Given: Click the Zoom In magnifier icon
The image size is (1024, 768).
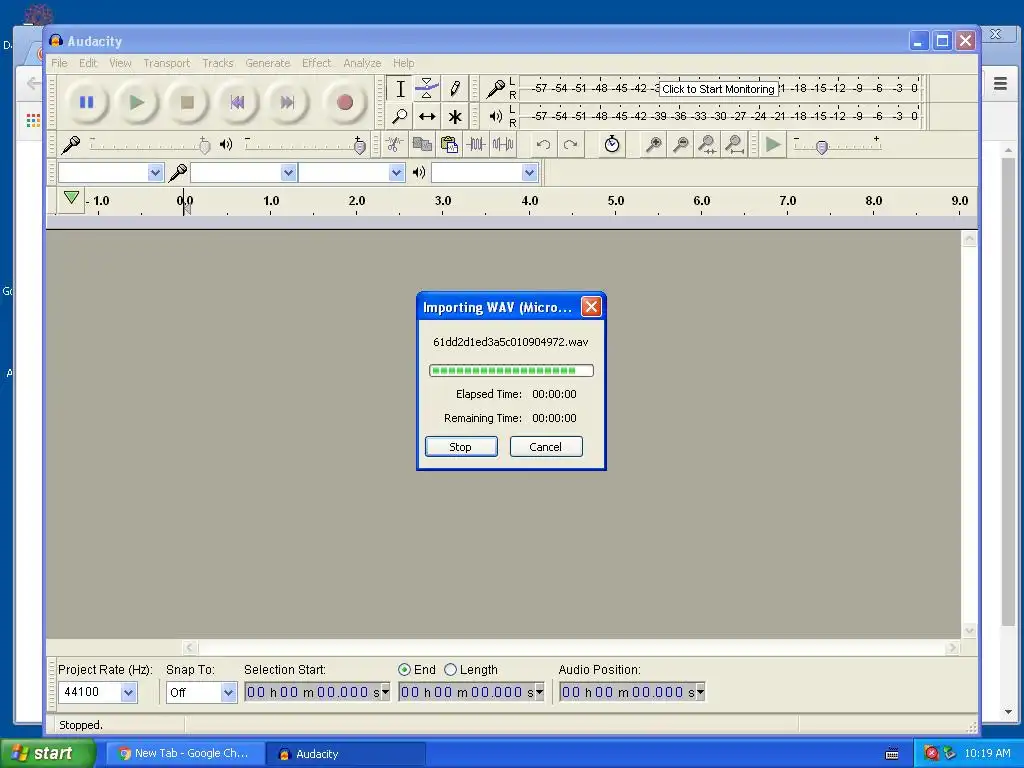Looking at the screenshot, I should 653,144.
